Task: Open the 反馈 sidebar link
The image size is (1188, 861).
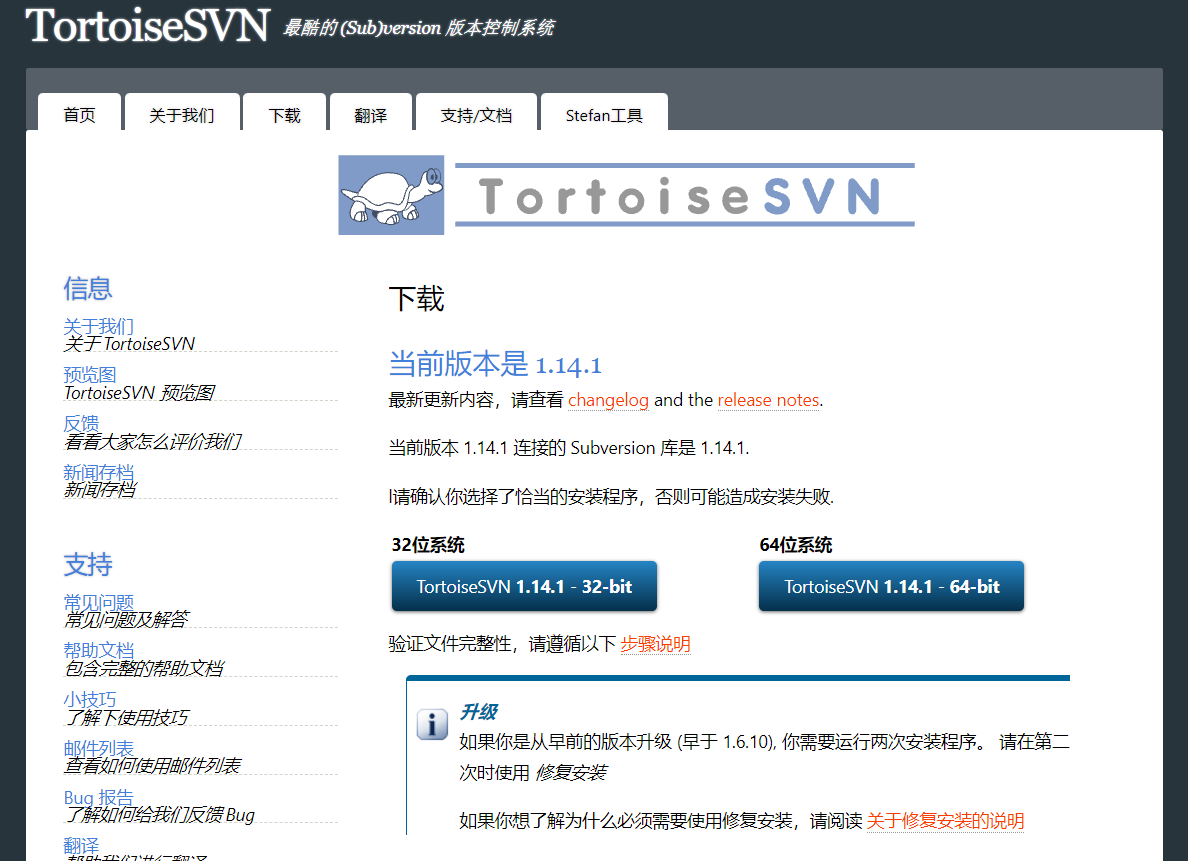Action: (81, 423)
